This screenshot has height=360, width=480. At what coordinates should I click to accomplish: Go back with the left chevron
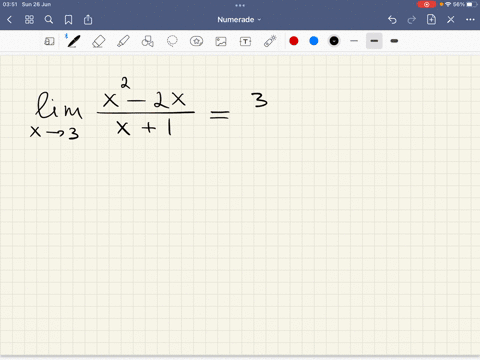pyautogui.click(x=9, y=20)
